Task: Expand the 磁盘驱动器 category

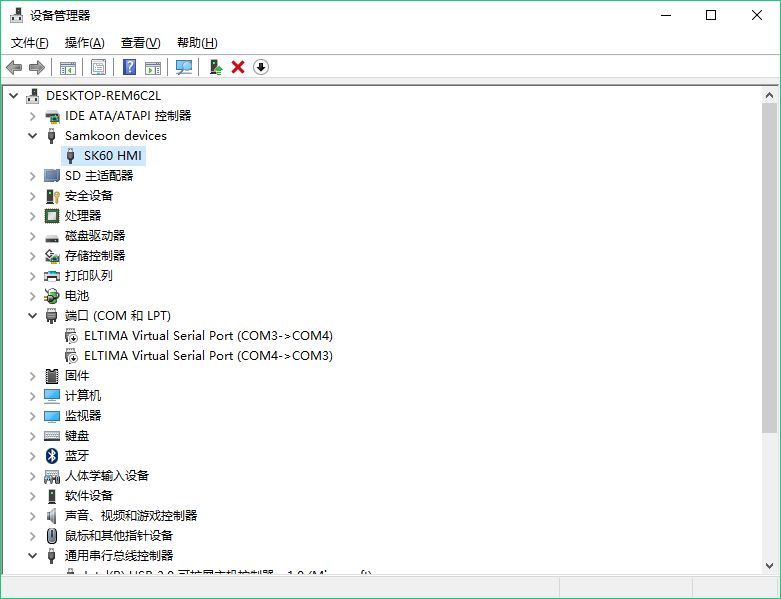Action: click(x=33, y=235)
